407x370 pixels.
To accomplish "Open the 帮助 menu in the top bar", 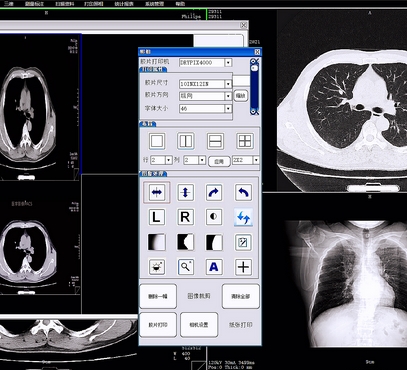I will [x=180, y=4].
